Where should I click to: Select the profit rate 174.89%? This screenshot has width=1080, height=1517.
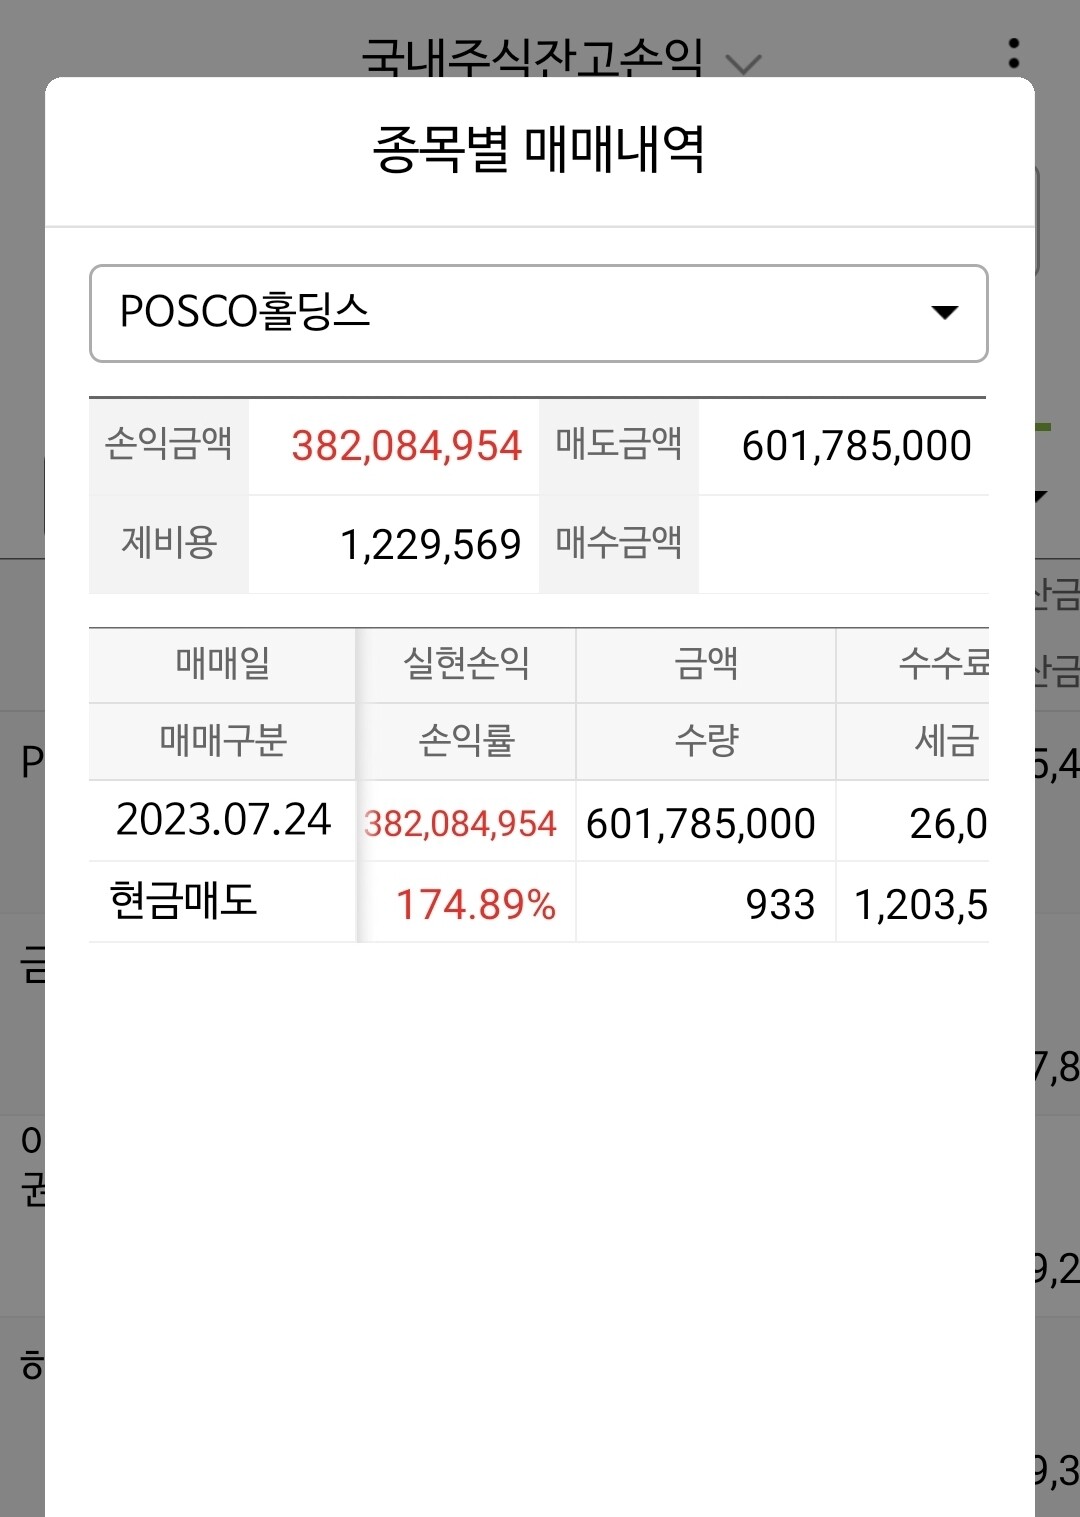coord(476,904)
